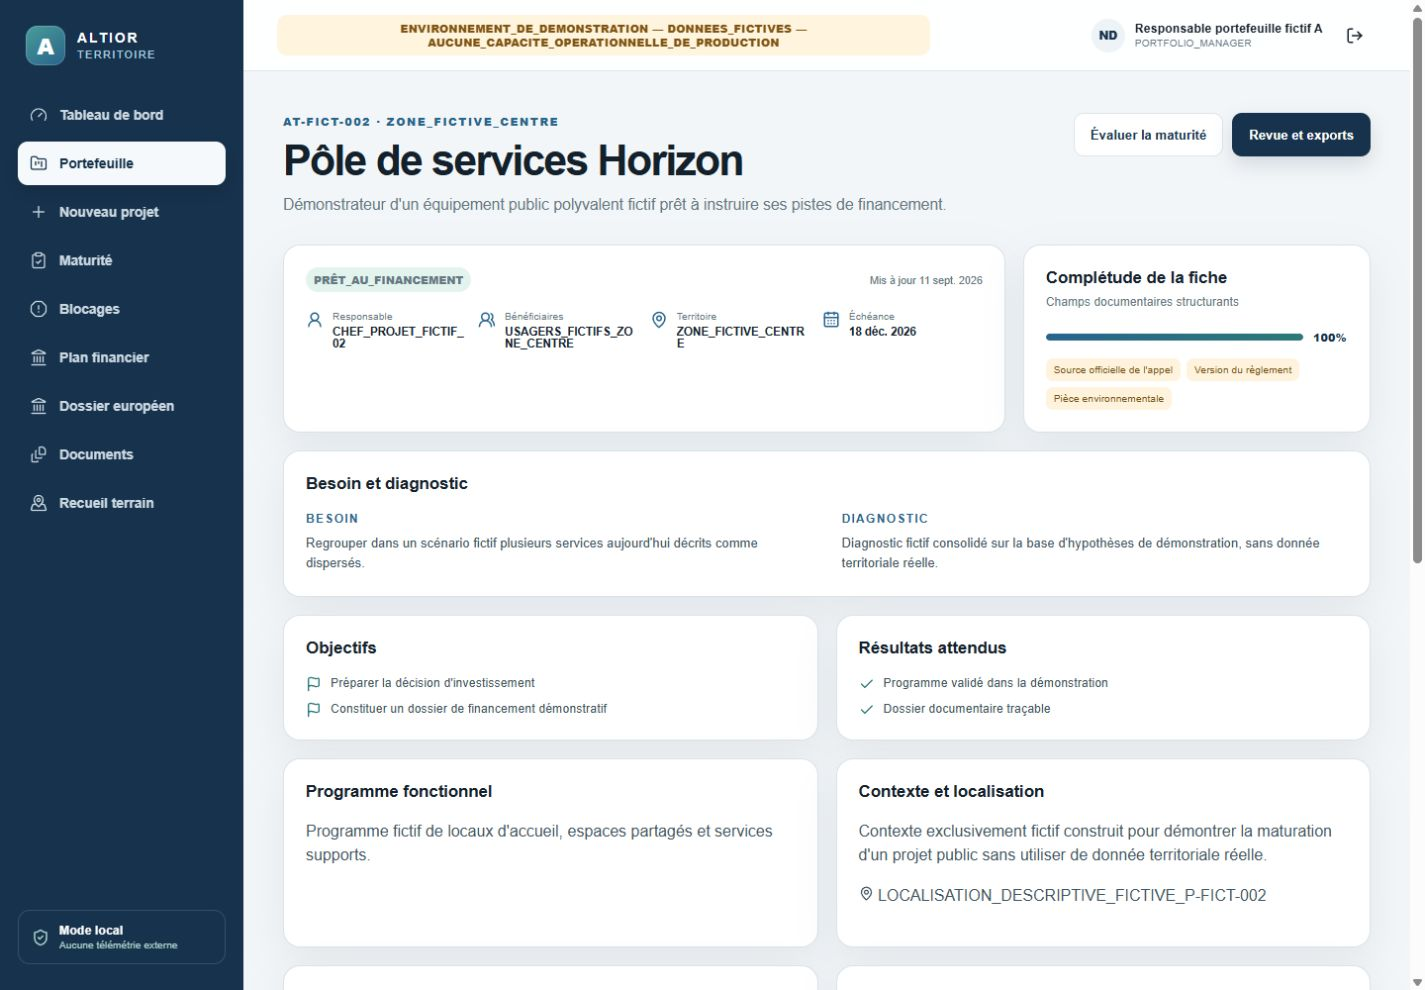Open Revue et exports button
This screenshot has height=990, width=1425.
pyautogui.click(x=1301, y=135)
